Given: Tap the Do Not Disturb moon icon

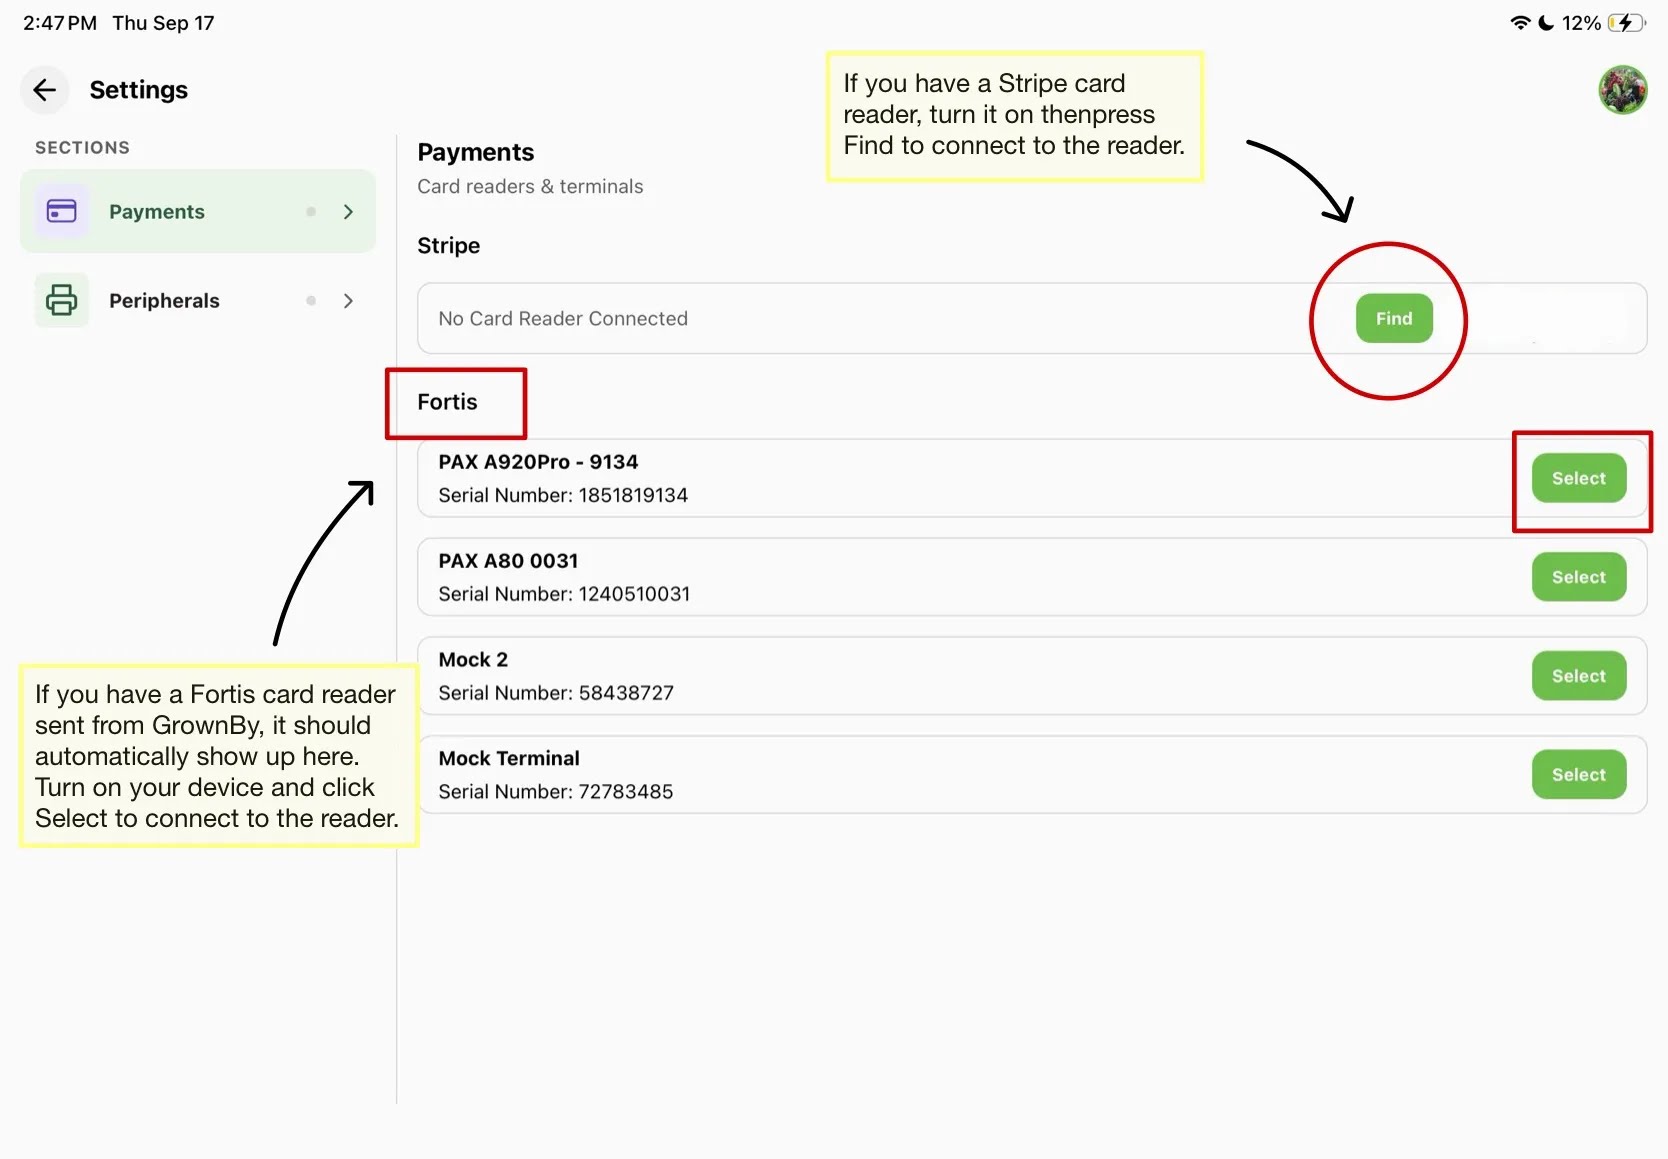Looking at the screenshot, I should [1546, 23].
